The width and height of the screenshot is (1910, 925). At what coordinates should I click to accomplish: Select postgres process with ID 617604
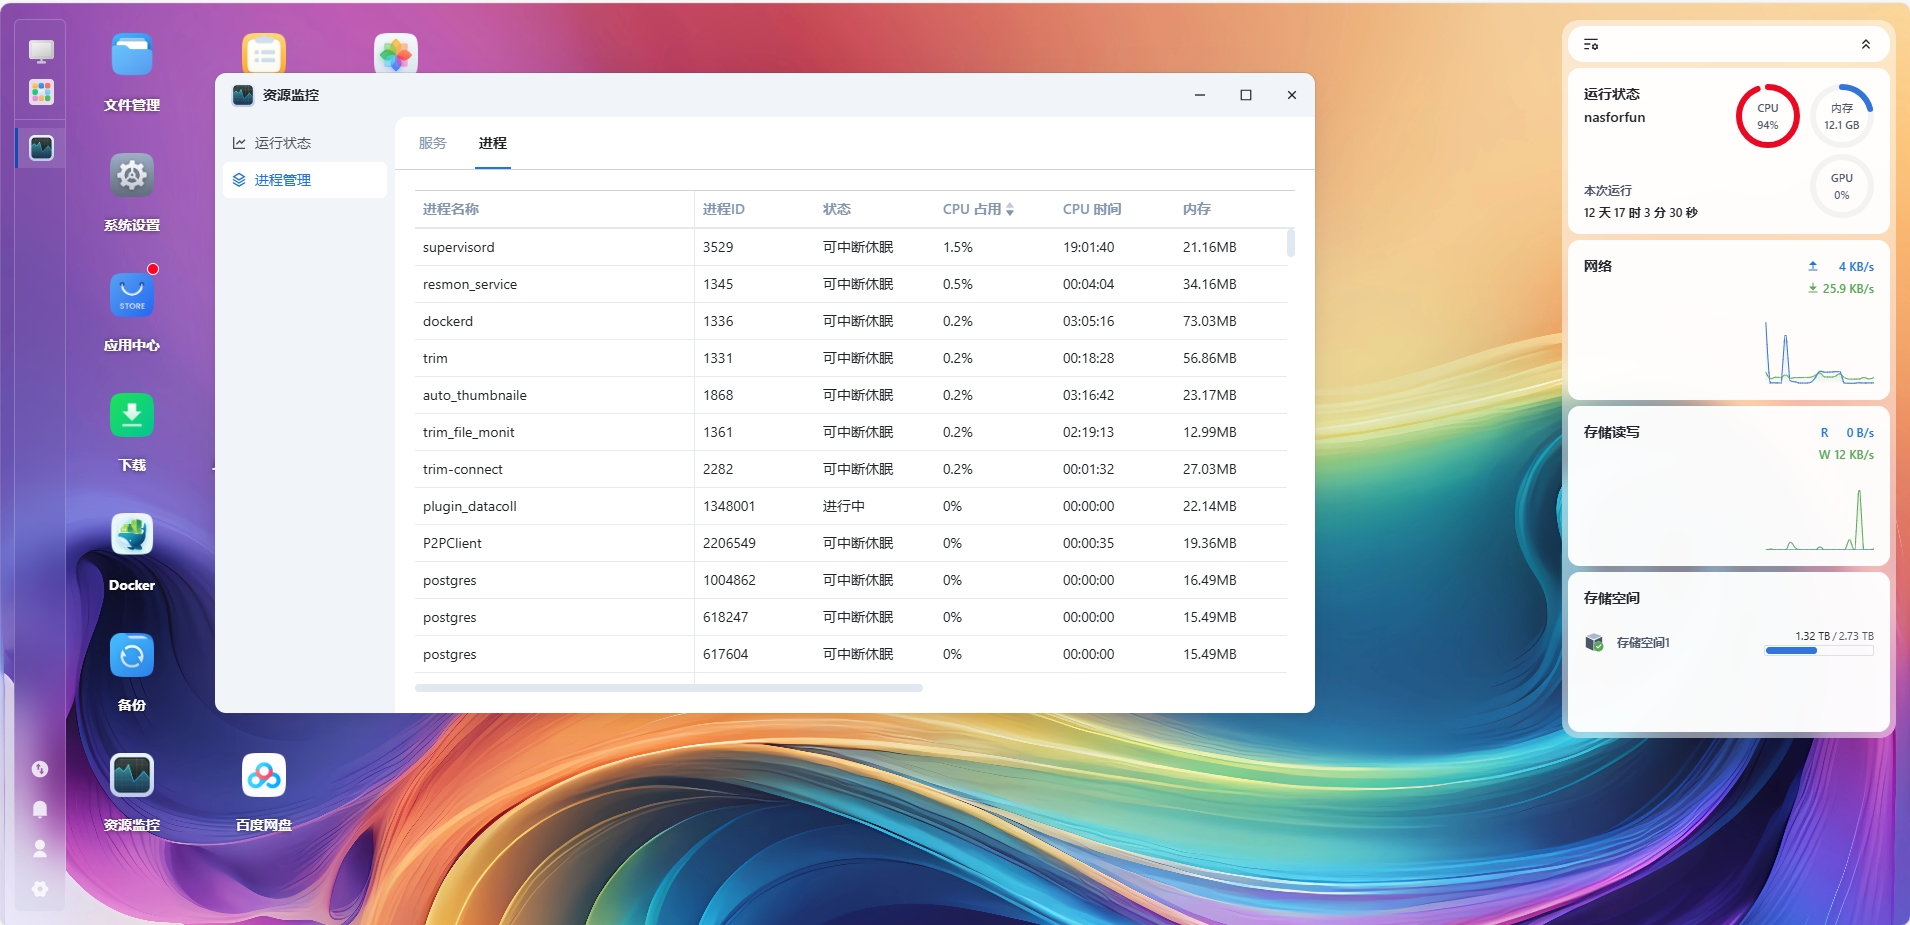(851, 654)
